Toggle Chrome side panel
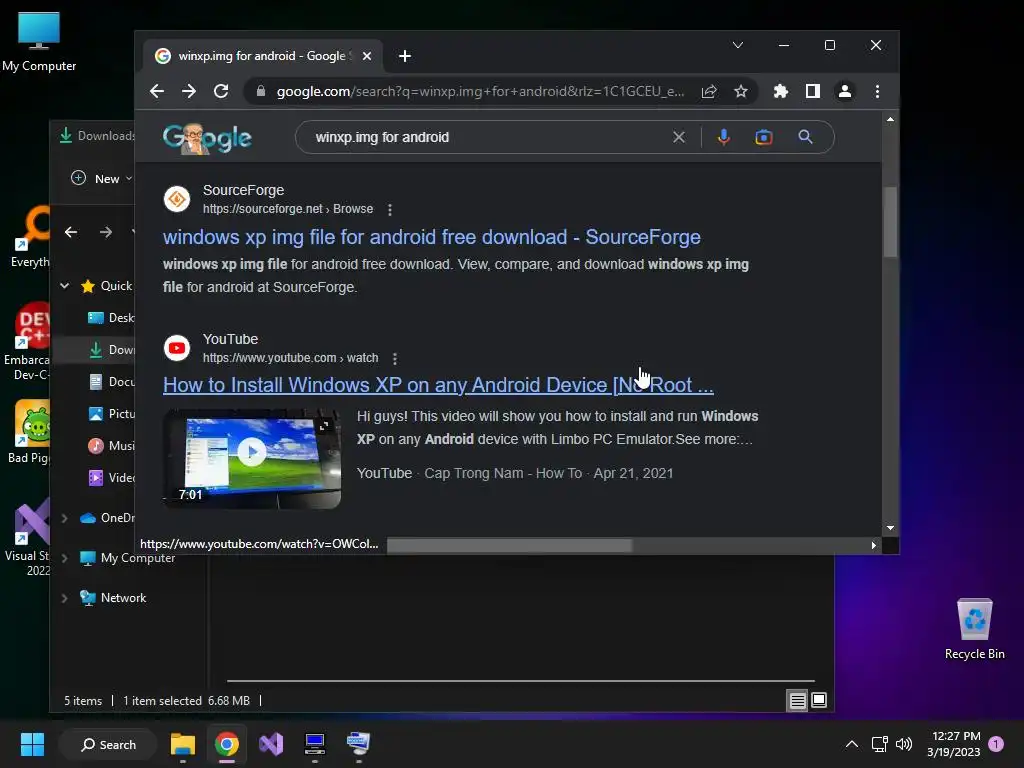 point(812,91)
